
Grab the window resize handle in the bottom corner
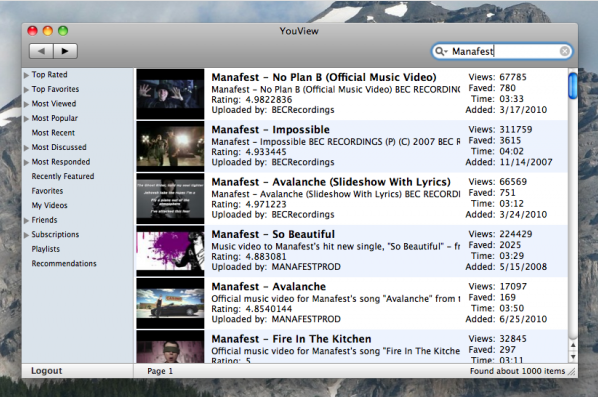572,372
